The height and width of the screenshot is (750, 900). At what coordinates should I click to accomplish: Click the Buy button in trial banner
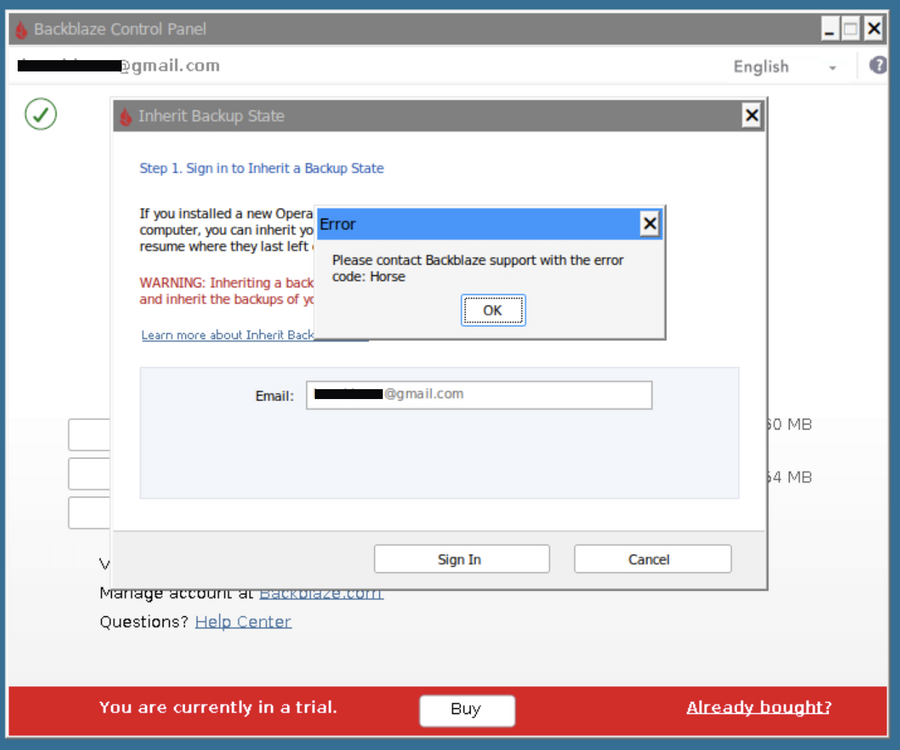[x=467, y=710]
